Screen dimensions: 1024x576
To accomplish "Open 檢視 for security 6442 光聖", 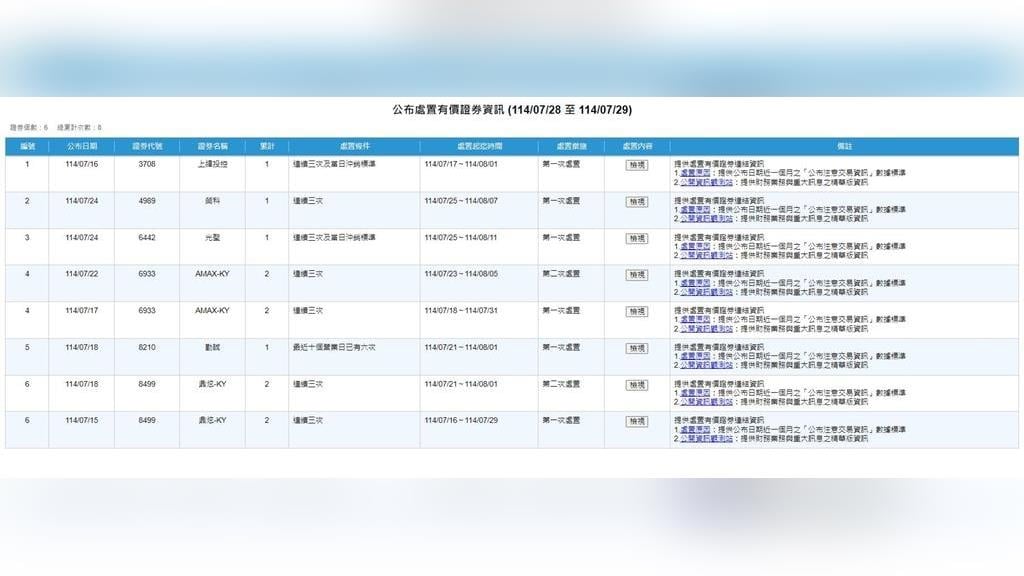I will click(x=636, y=238).
